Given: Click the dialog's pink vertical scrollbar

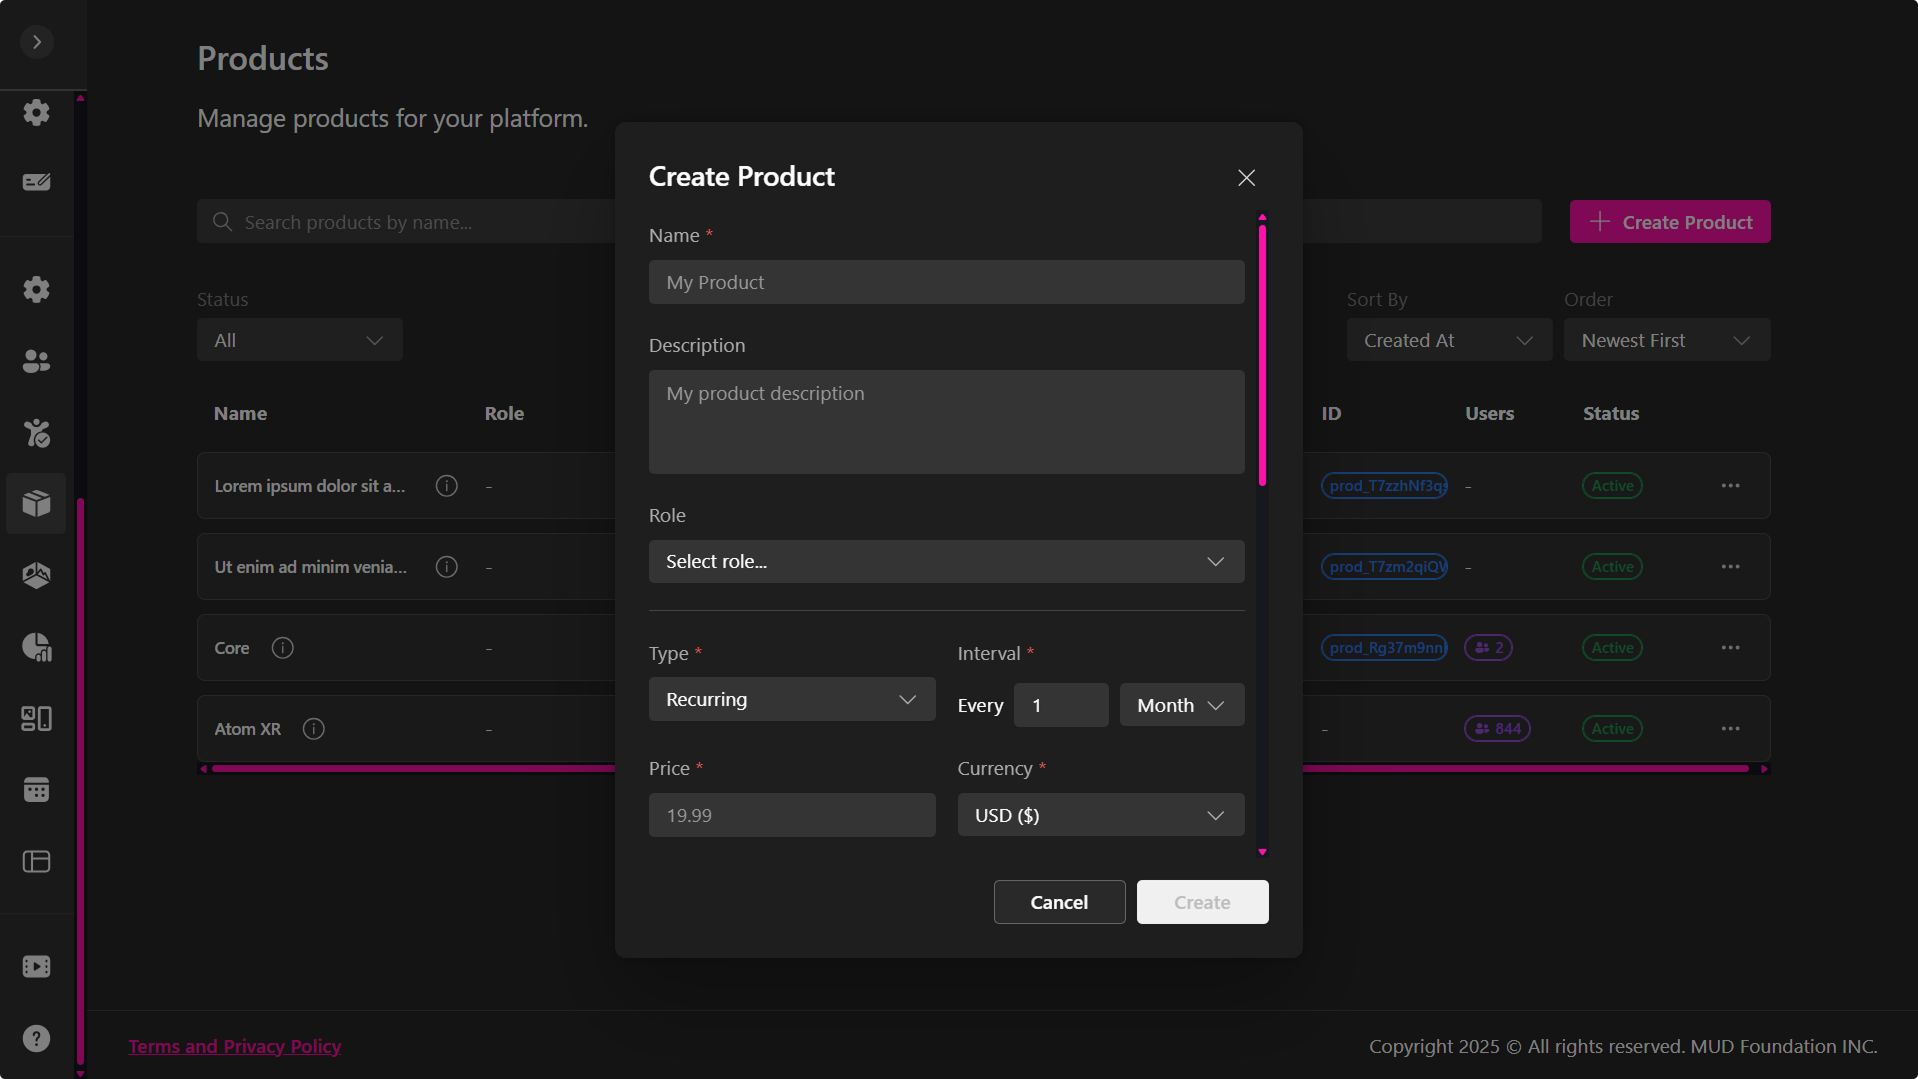Looking at the screenshot, I should pyautogui.click(x=1262, y=356).
